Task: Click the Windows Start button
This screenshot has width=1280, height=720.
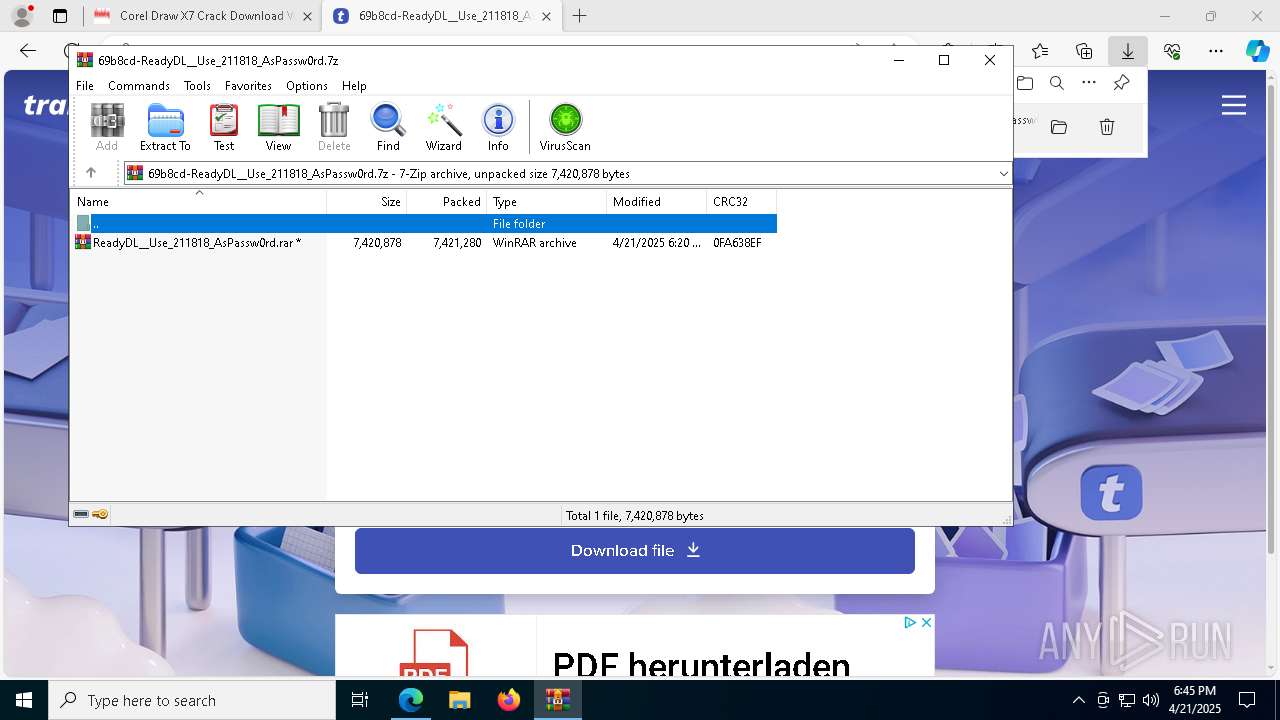Action: (24, 700)
